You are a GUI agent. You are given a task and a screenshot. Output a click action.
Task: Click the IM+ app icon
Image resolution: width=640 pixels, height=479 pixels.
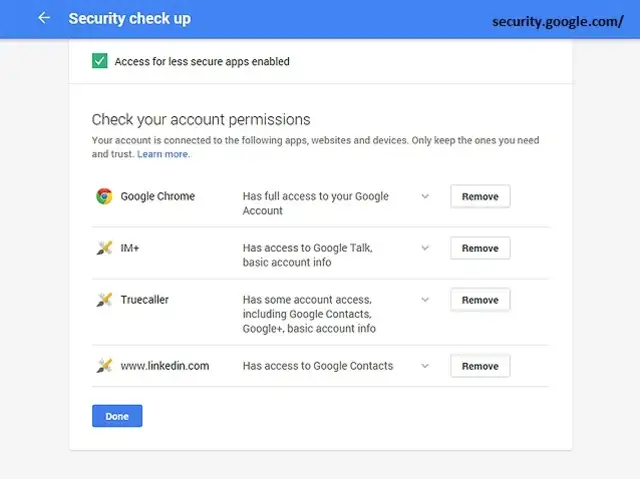pos(104,248)
